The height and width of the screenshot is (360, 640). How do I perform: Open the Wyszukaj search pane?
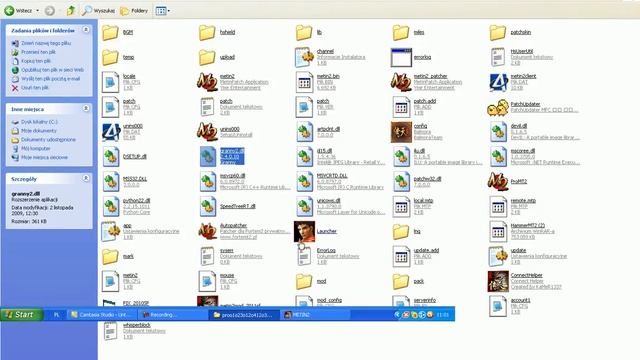pos(98,11)
